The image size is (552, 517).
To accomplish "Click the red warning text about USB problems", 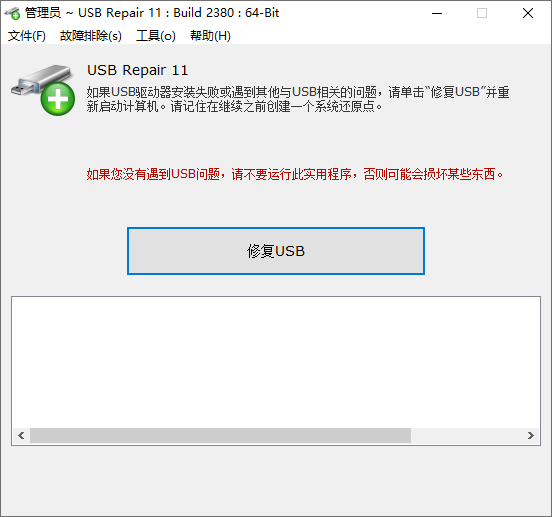I will tap(295, 174).
